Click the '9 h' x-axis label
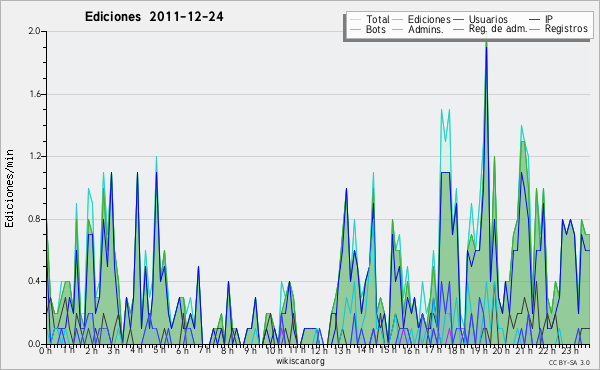 (250, 351)
